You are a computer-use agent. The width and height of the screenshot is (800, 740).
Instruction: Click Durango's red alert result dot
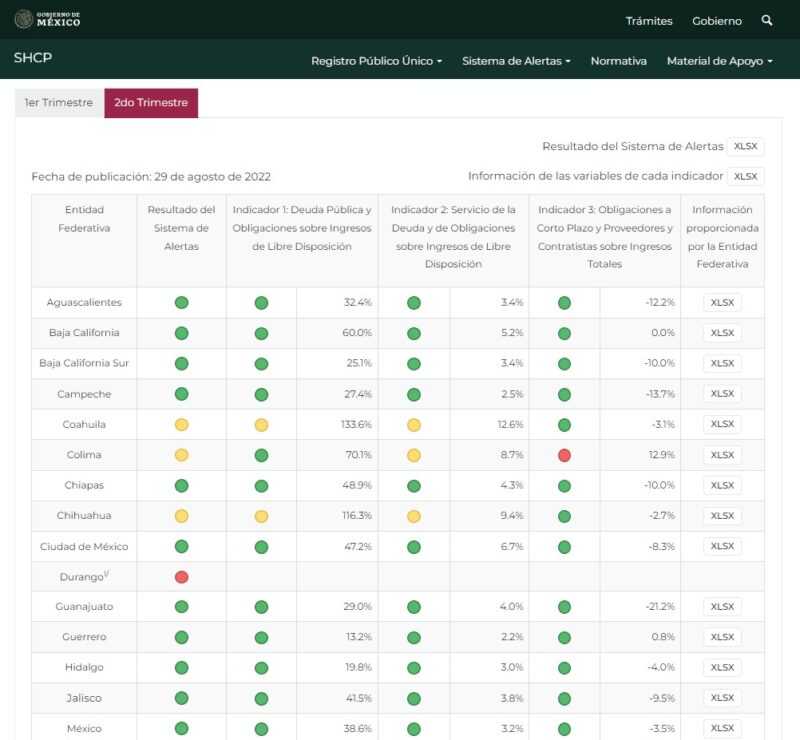point(181,577)
